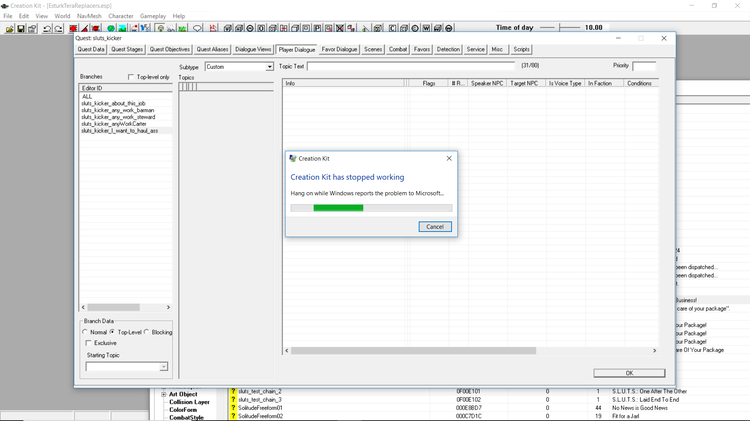Click the Info list horizontal scrollbar thumb

(413, 351)
